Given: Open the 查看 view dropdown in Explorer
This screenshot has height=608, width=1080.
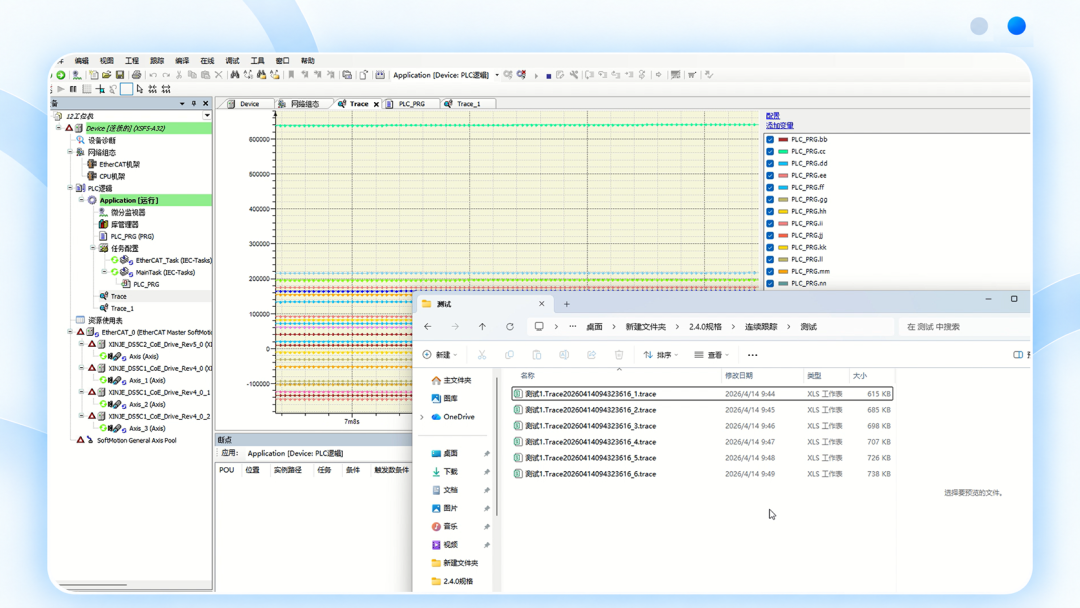Looking at the screenshot, I should 712,355.
